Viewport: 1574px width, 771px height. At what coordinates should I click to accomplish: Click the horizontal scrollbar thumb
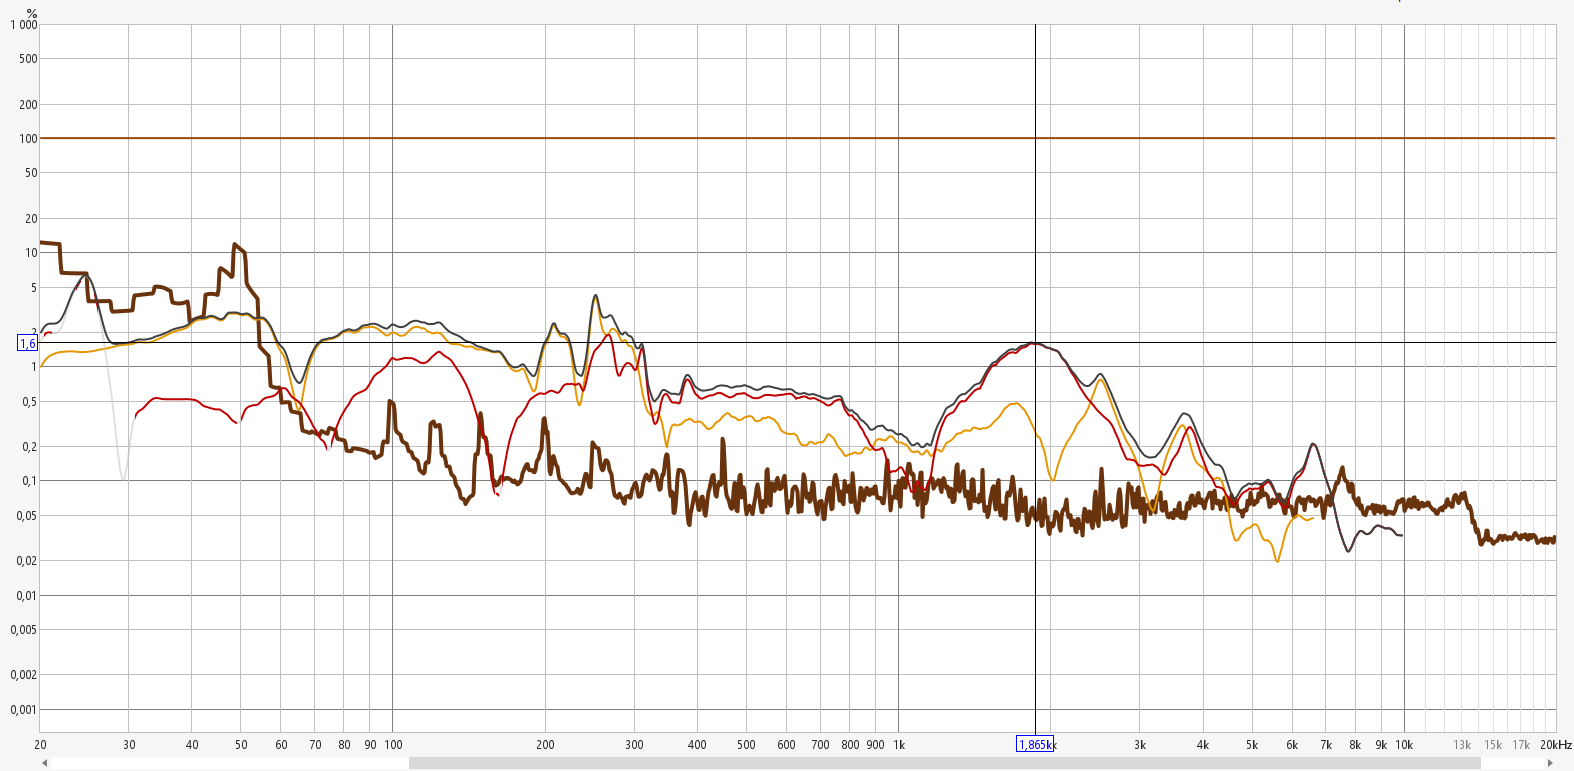(x=944, y=763)
